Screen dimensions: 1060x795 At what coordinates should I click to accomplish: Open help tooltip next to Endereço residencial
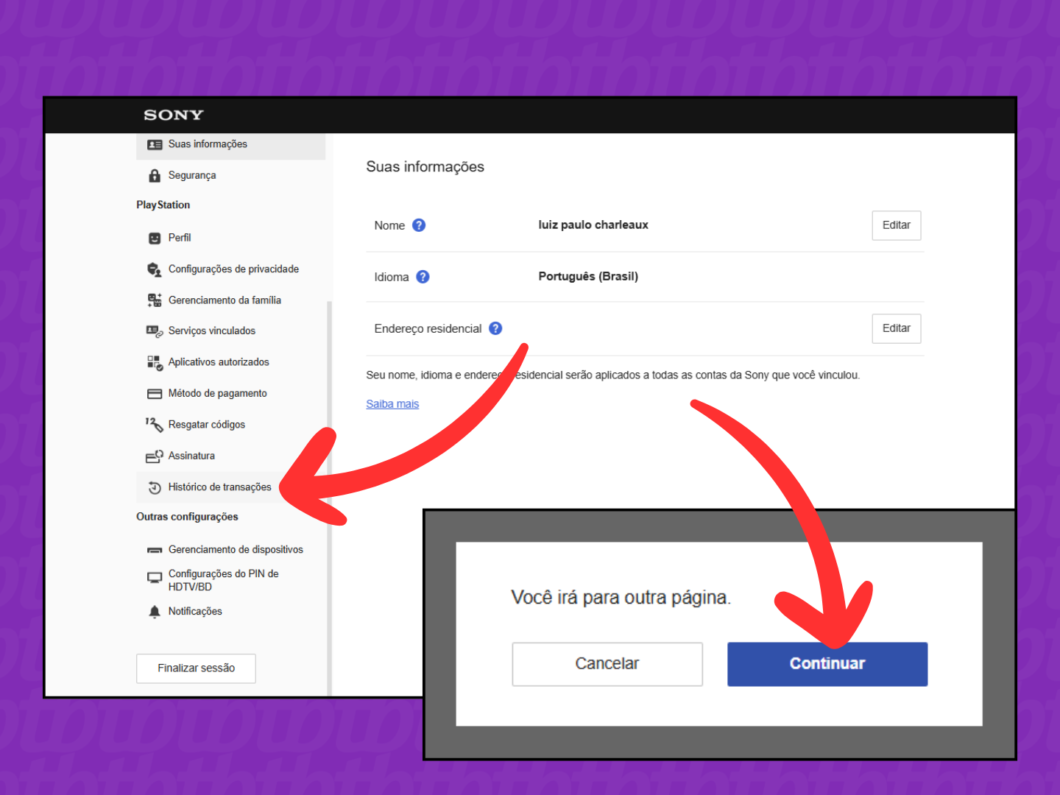(496, 329)
